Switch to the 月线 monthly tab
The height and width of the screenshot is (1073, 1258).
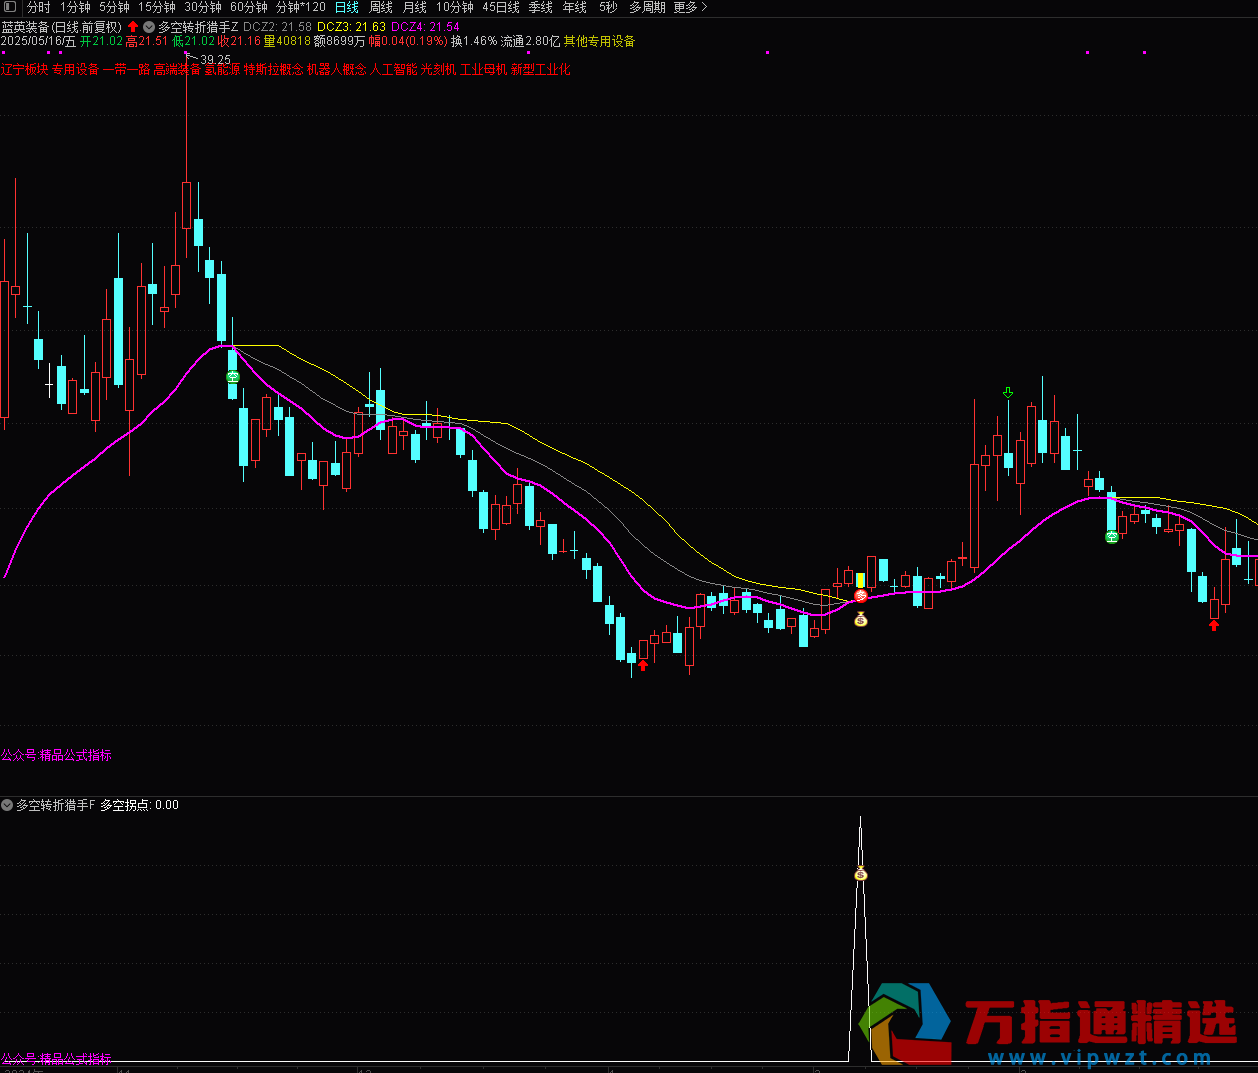coord(415,7)
